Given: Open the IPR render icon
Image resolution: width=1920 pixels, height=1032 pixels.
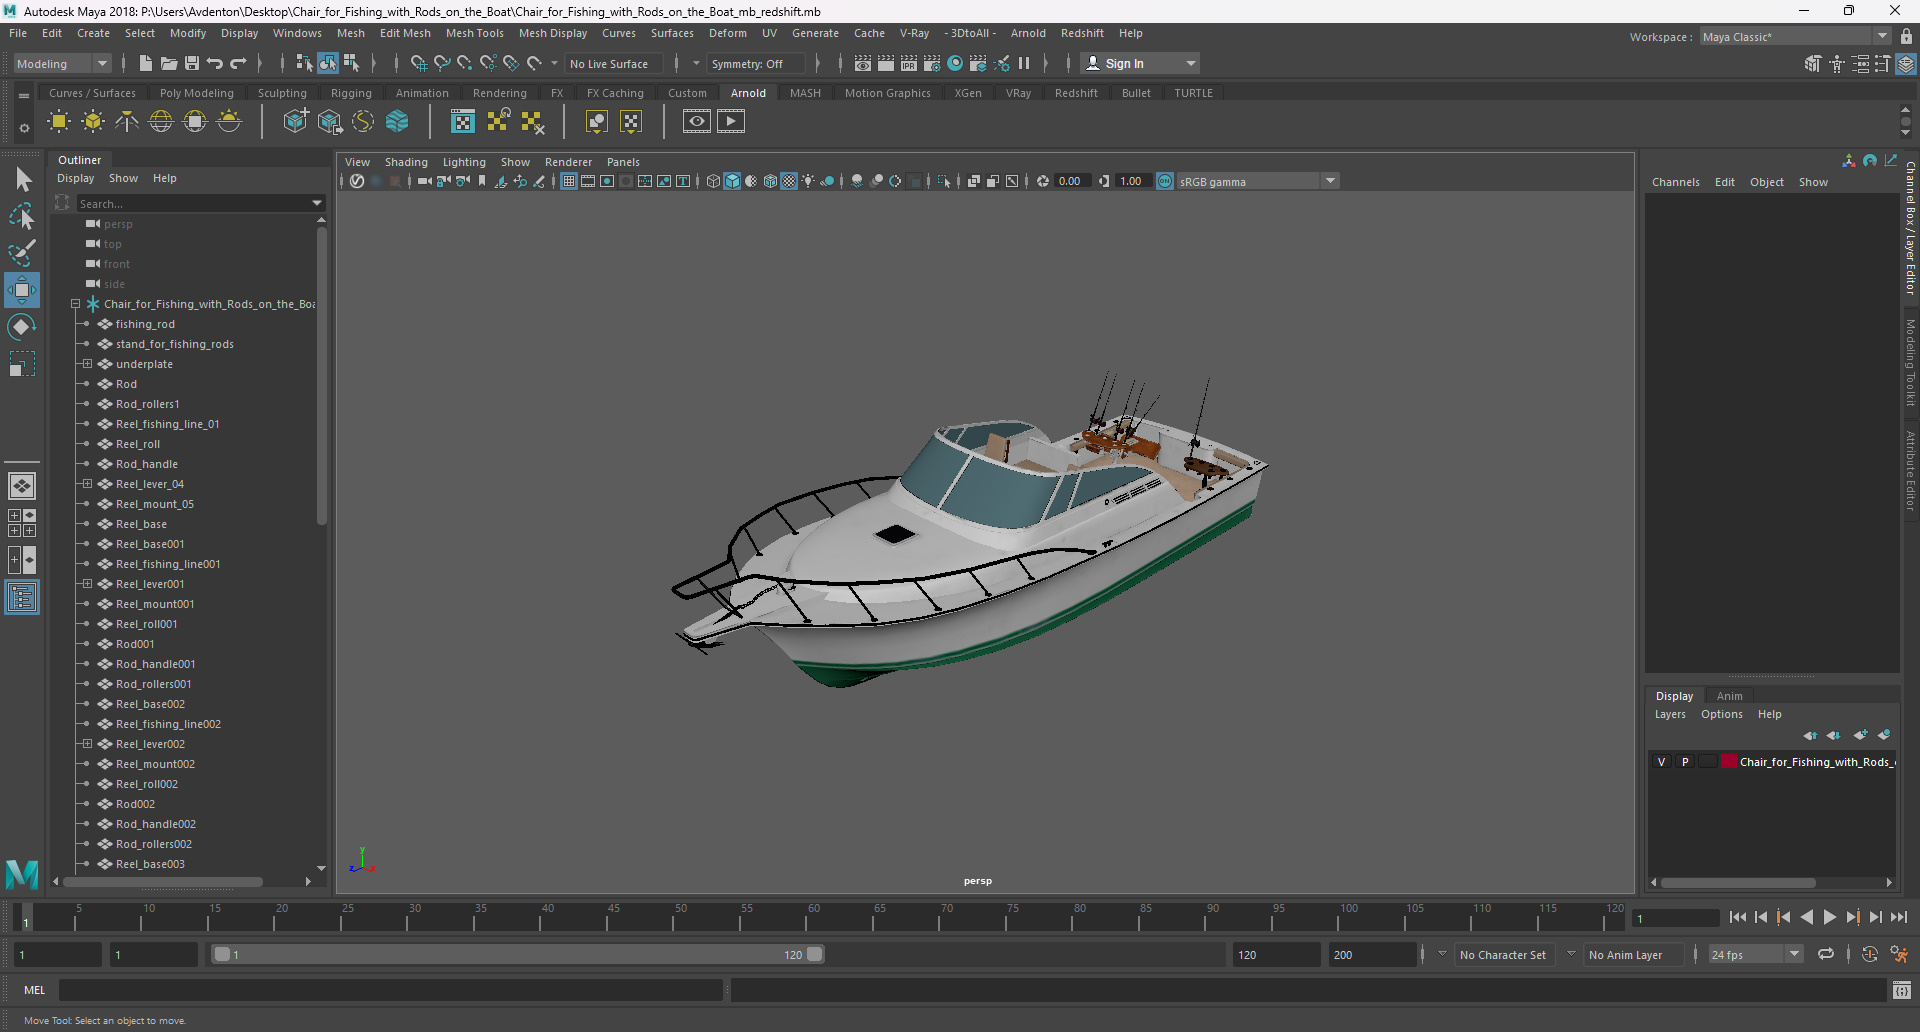Looking at the screenshot, I should click(x=909, y=63).
